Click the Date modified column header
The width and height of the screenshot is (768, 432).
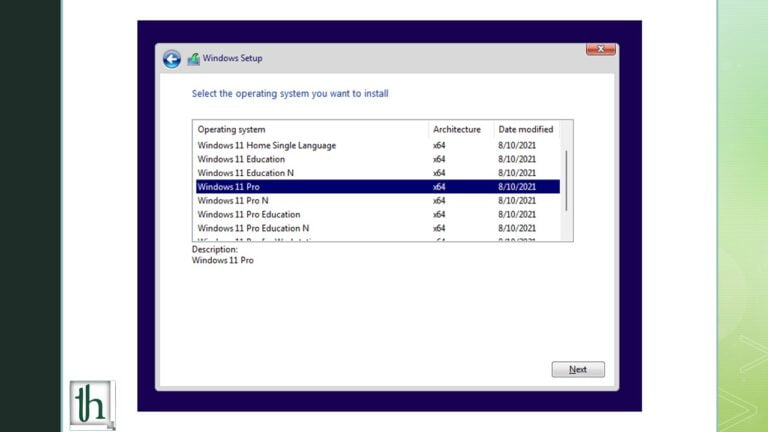(527, 129)
